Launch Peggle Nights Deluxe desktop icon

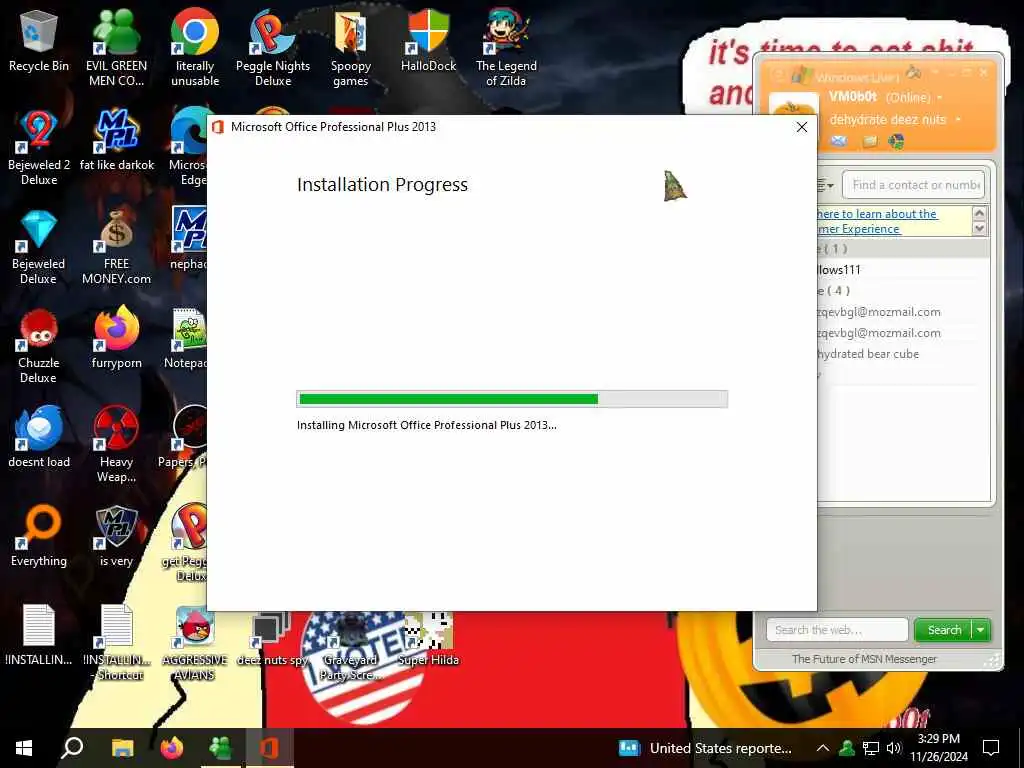[272, 48]
